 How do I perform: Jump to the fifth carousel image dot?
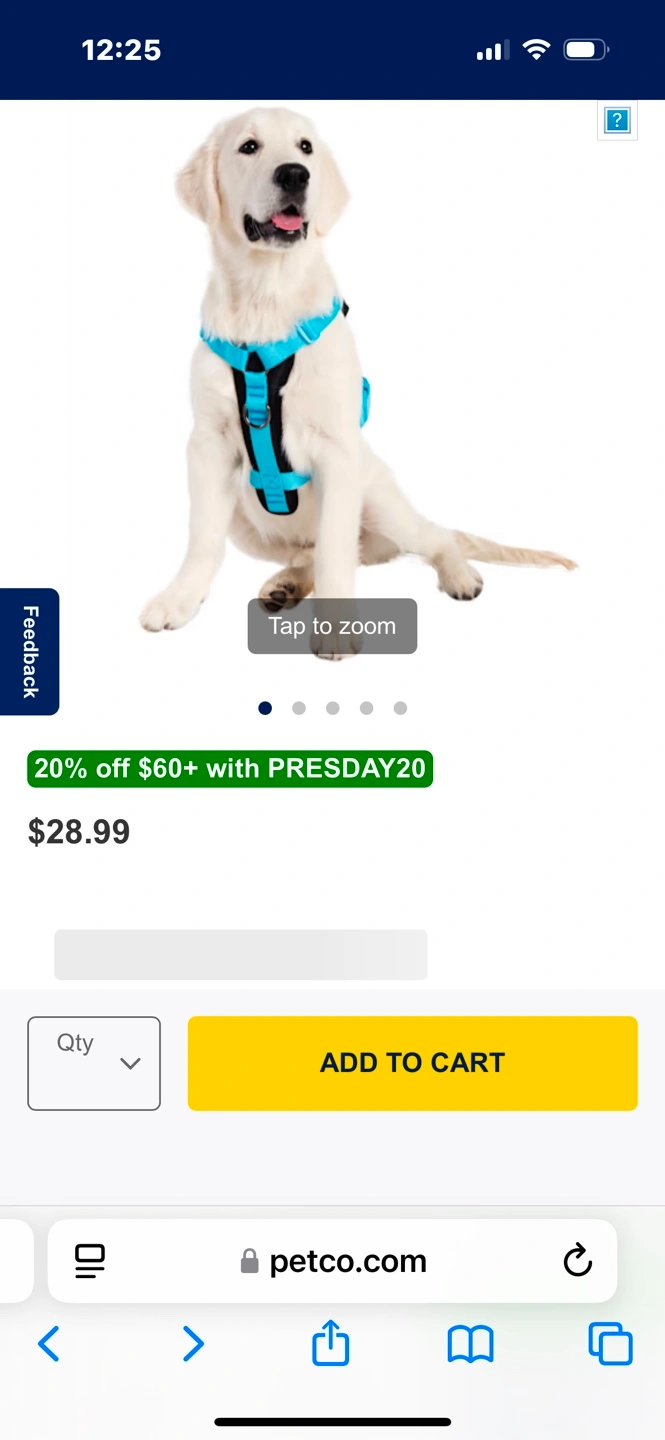point(400,708)
